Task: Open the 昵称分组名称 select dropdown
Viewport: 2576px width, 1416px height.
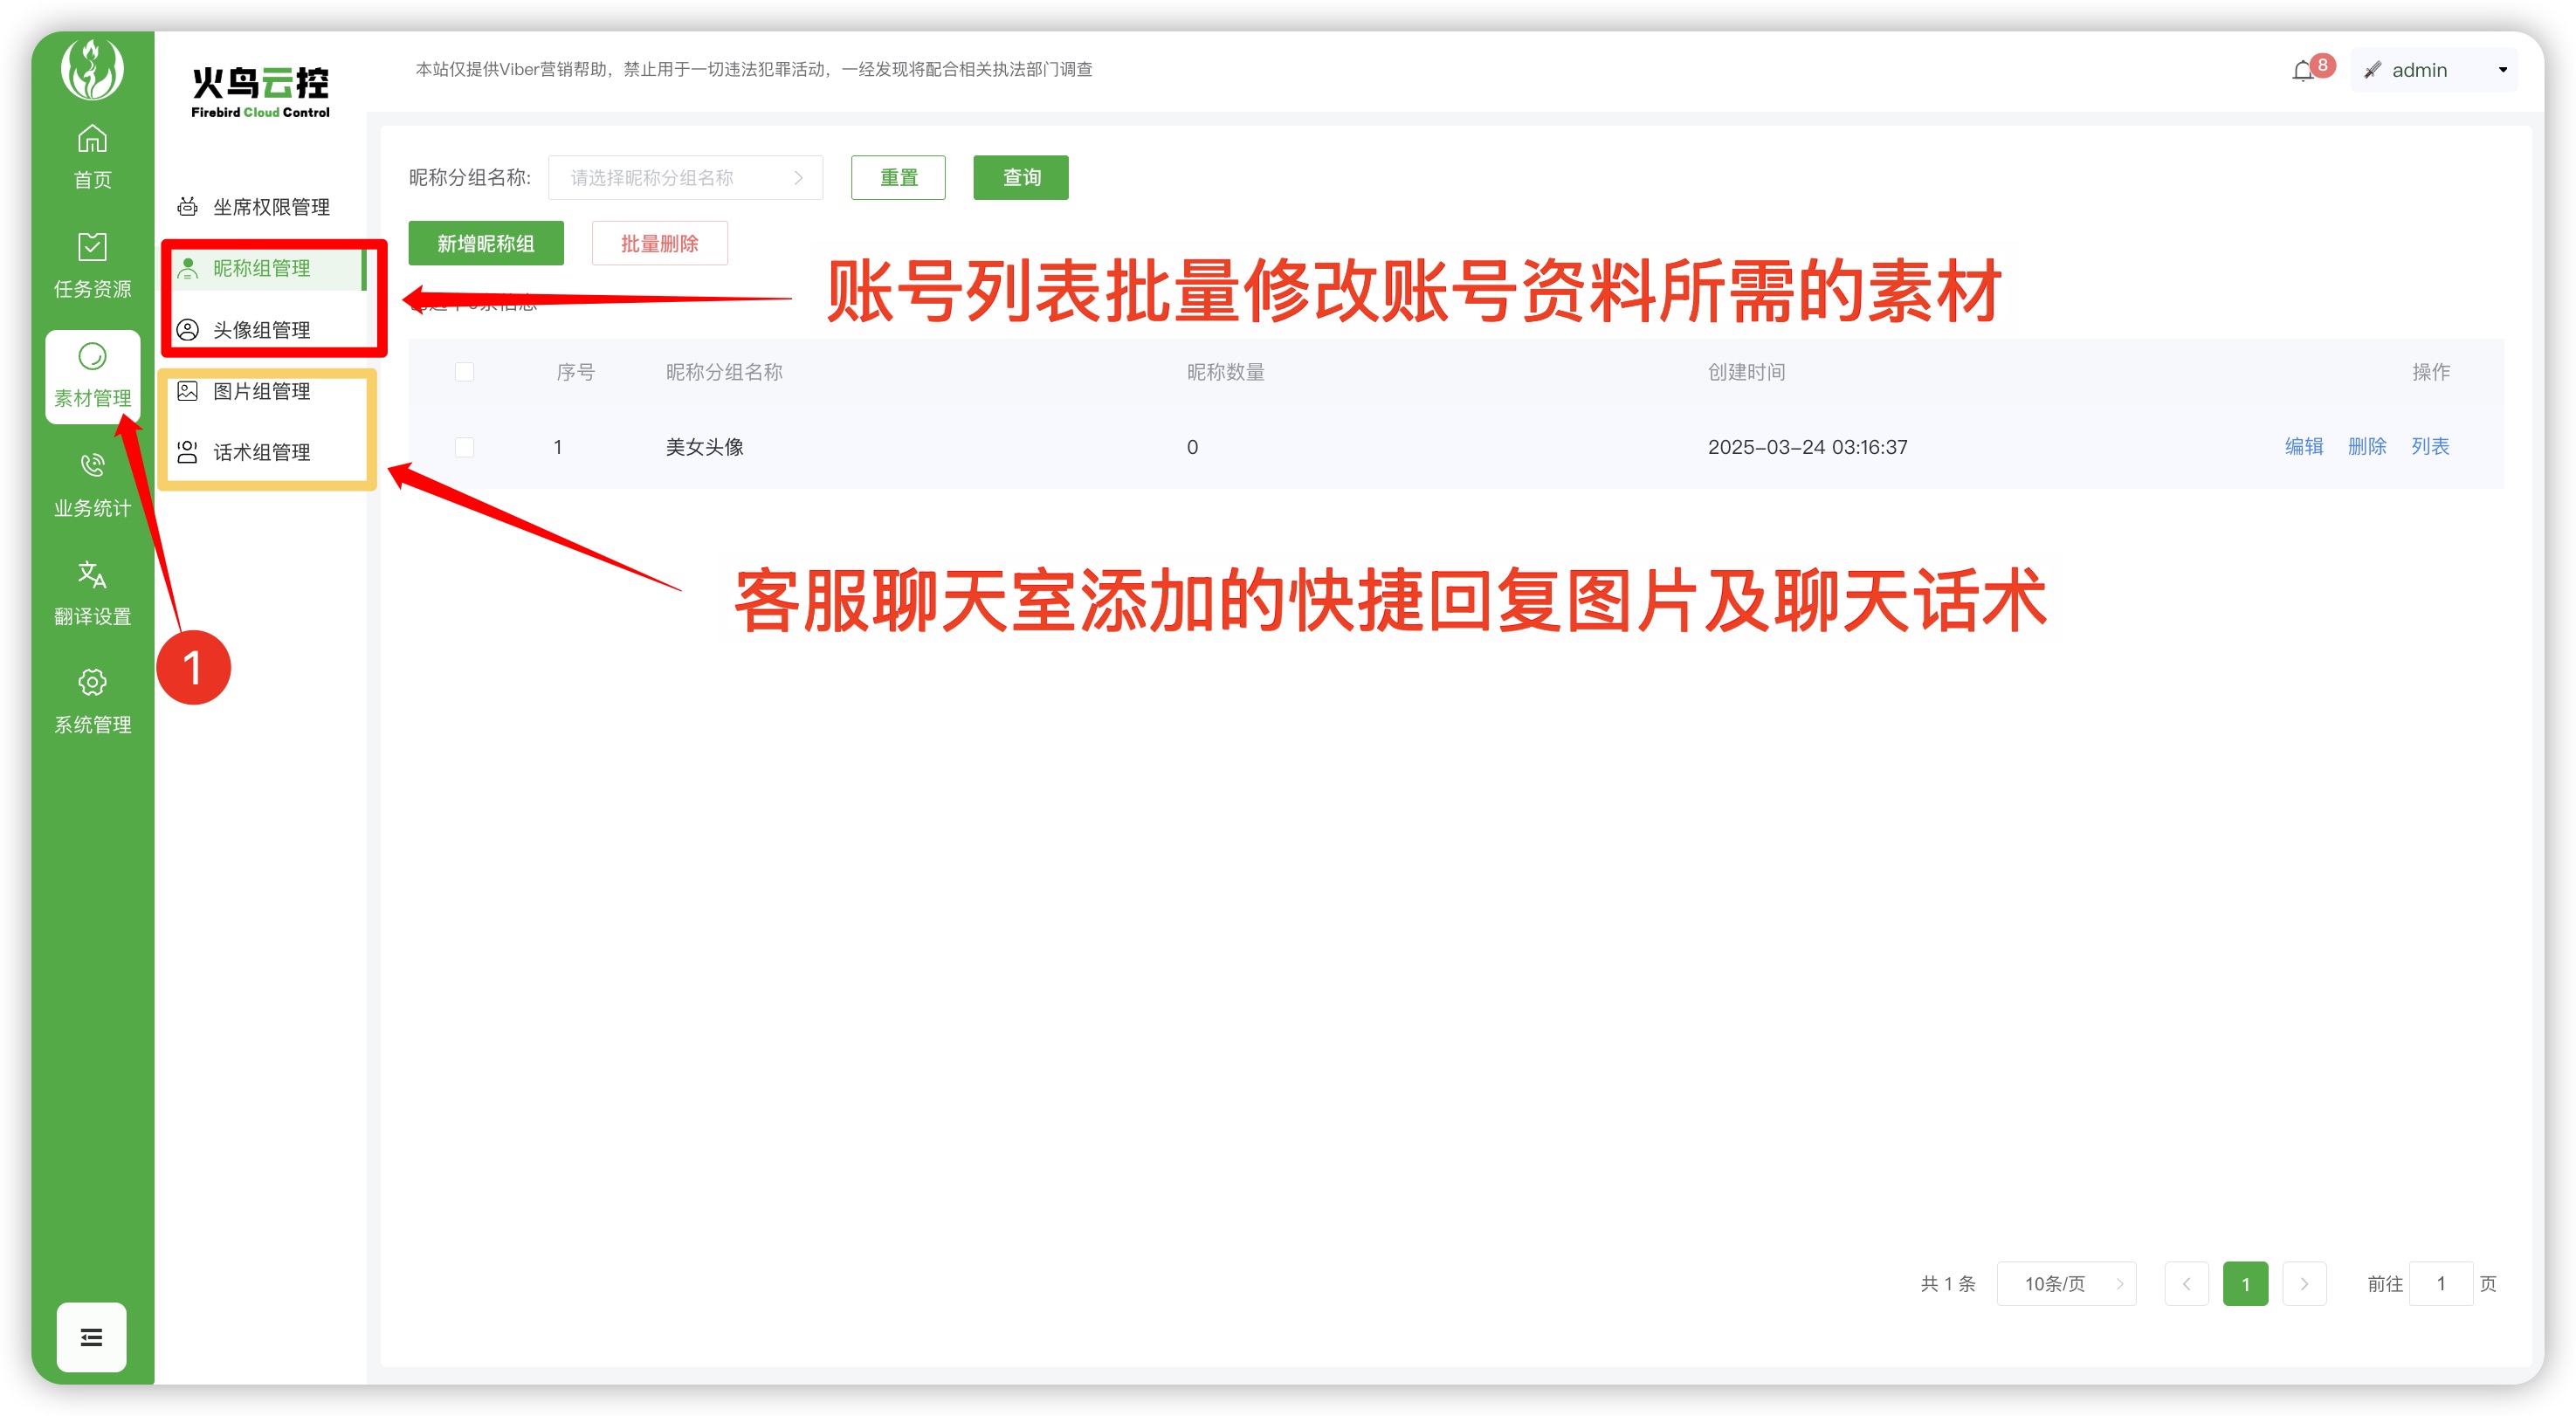Action: (x=685, y=178)
